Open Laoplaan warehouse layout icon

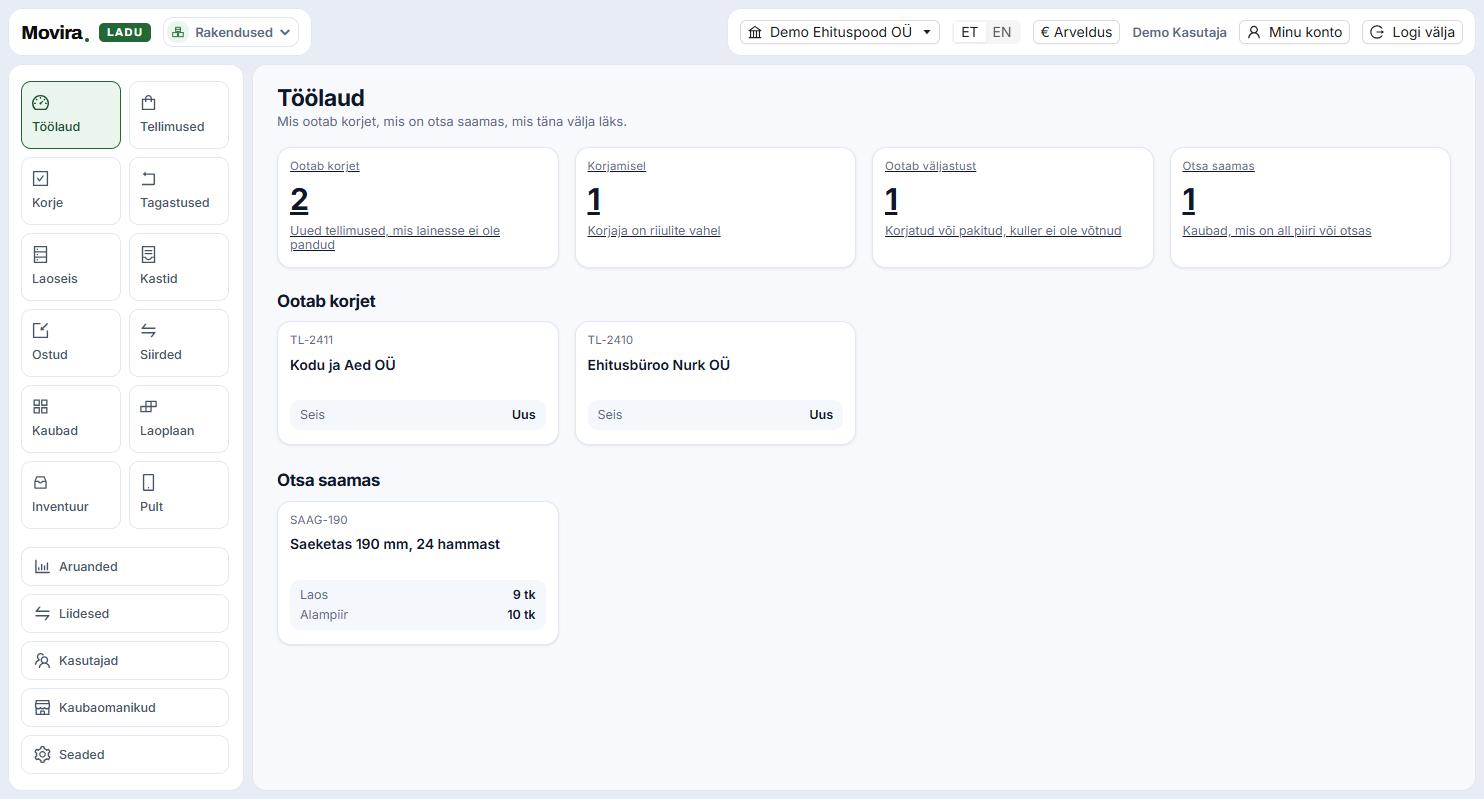(x=149, y=407)
